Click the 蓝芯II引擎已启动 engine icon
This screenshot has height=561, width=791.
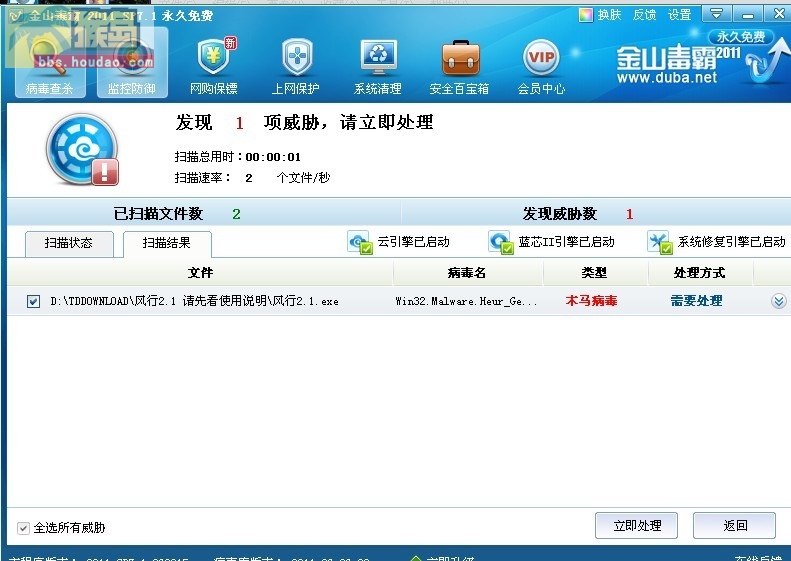500,242
